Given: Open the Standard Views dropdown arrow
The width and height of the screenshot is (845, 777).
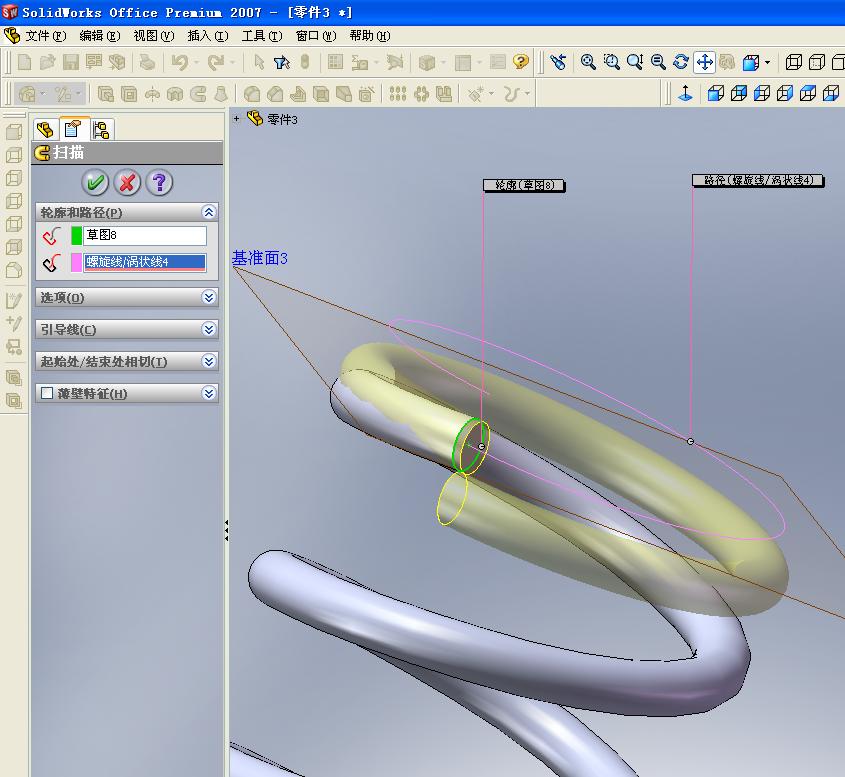Looking at the screenshot, I should [x=767, y=63].
